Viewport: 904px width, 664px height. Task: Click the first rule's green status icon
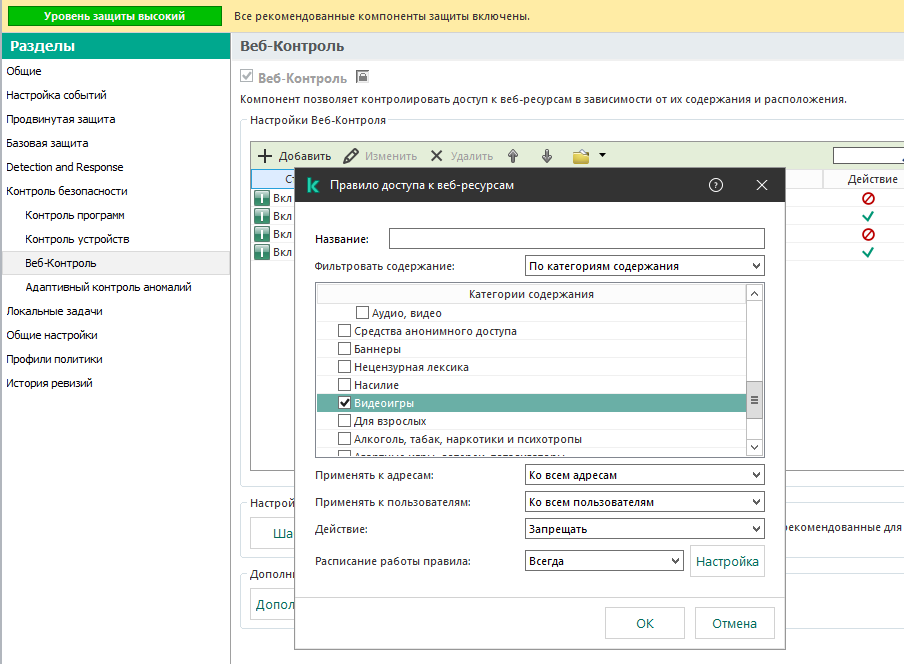click(x=262, y=198)
